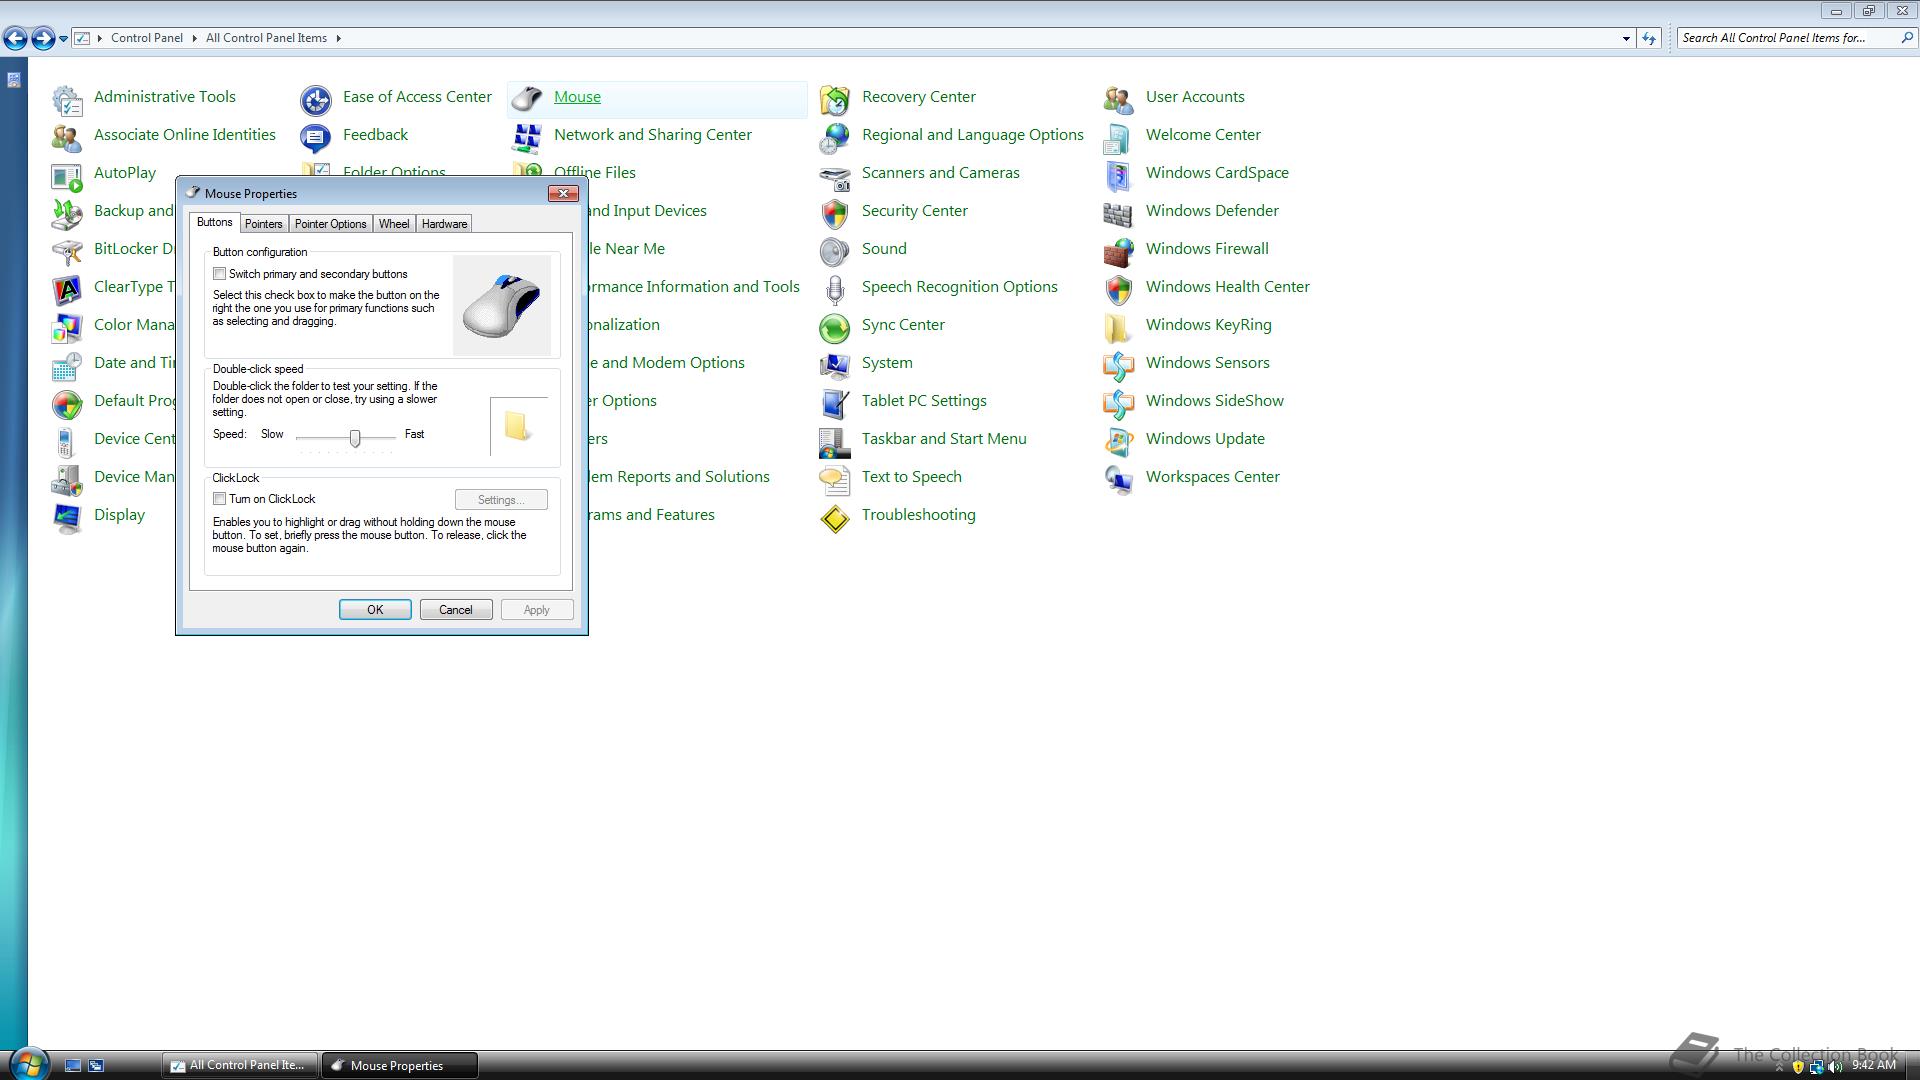Click the double-click speed slider thumb
This screenshot has height=1080, width=1920.
(355, 438)
